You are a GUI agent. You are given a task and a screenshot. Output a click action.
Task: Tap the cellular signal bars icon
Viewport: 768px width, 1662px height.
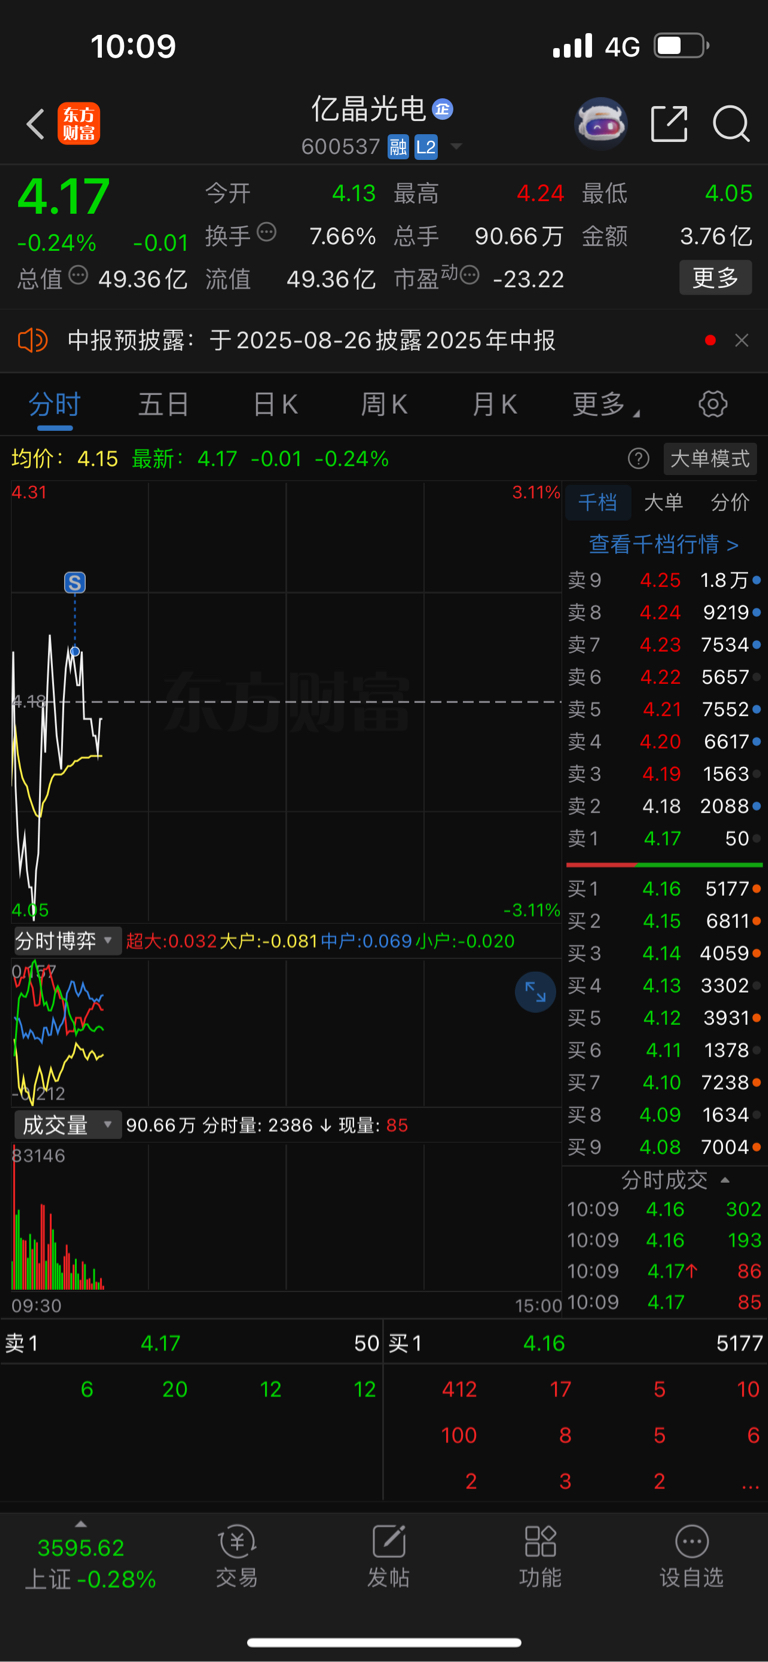pos(573,46)
